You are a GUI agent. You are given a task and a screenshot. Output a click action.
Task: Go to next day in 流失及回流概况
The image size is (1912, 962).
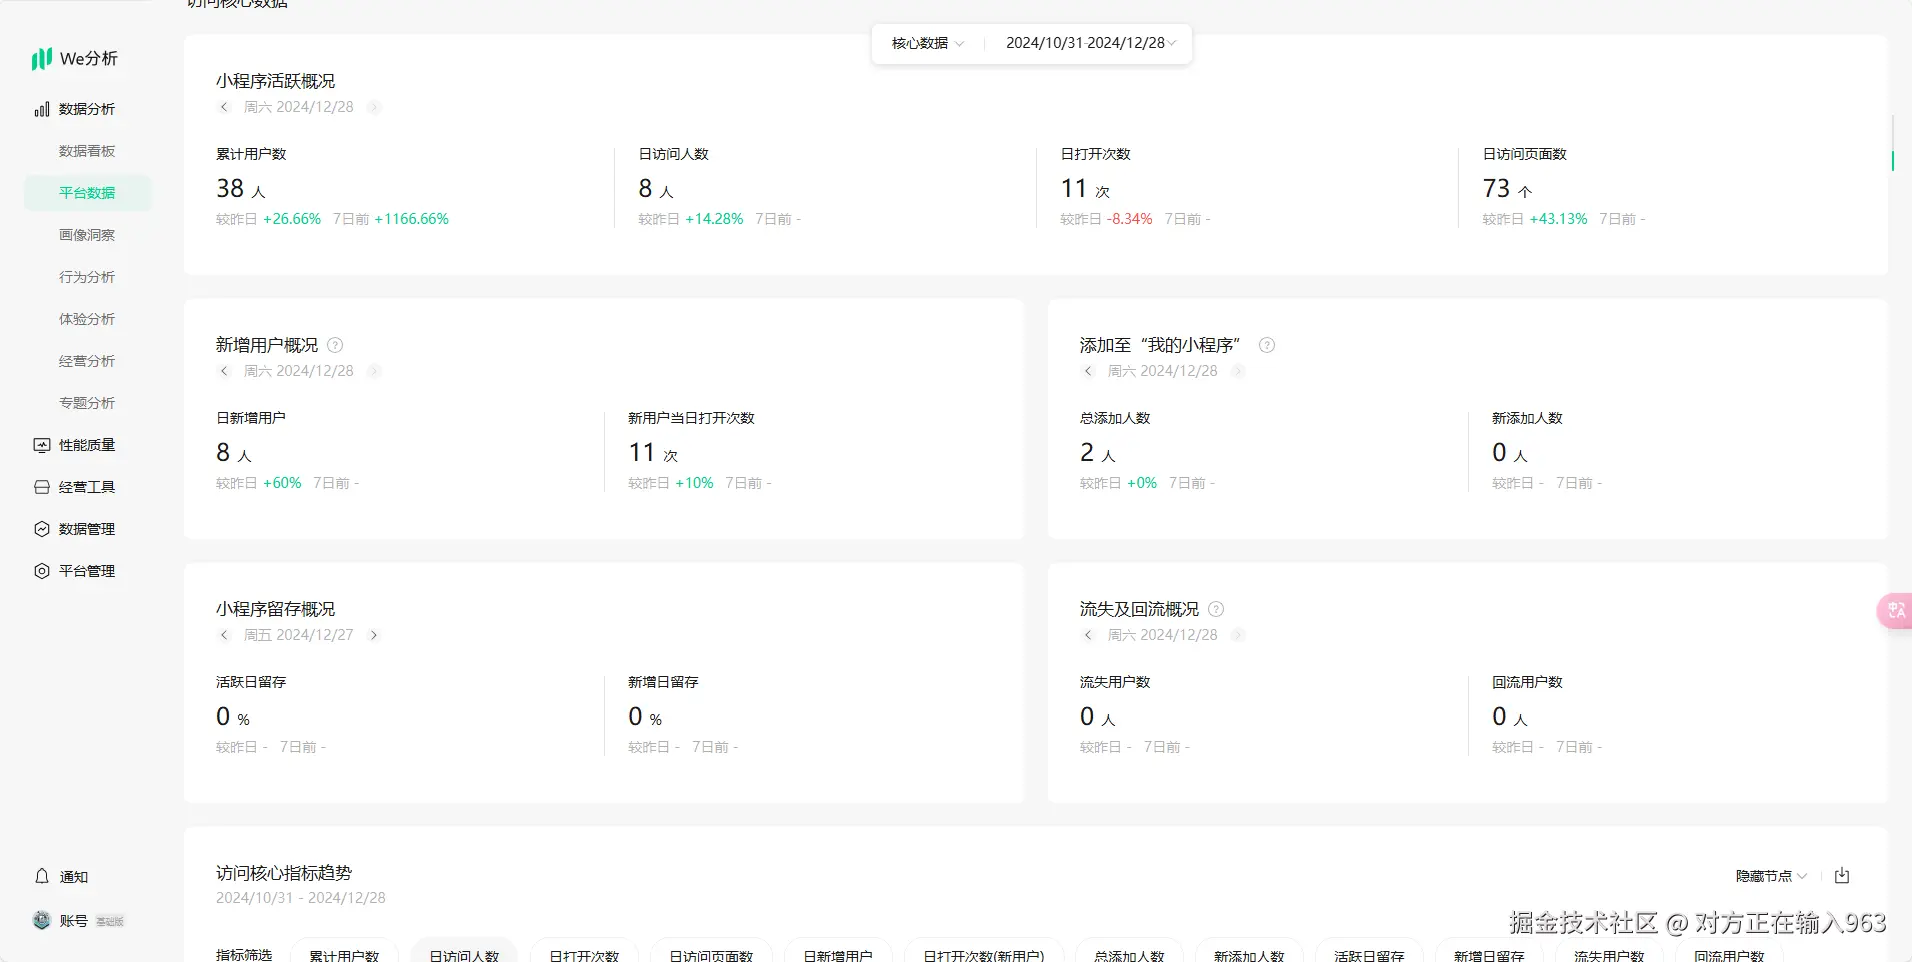point(1238,635)
